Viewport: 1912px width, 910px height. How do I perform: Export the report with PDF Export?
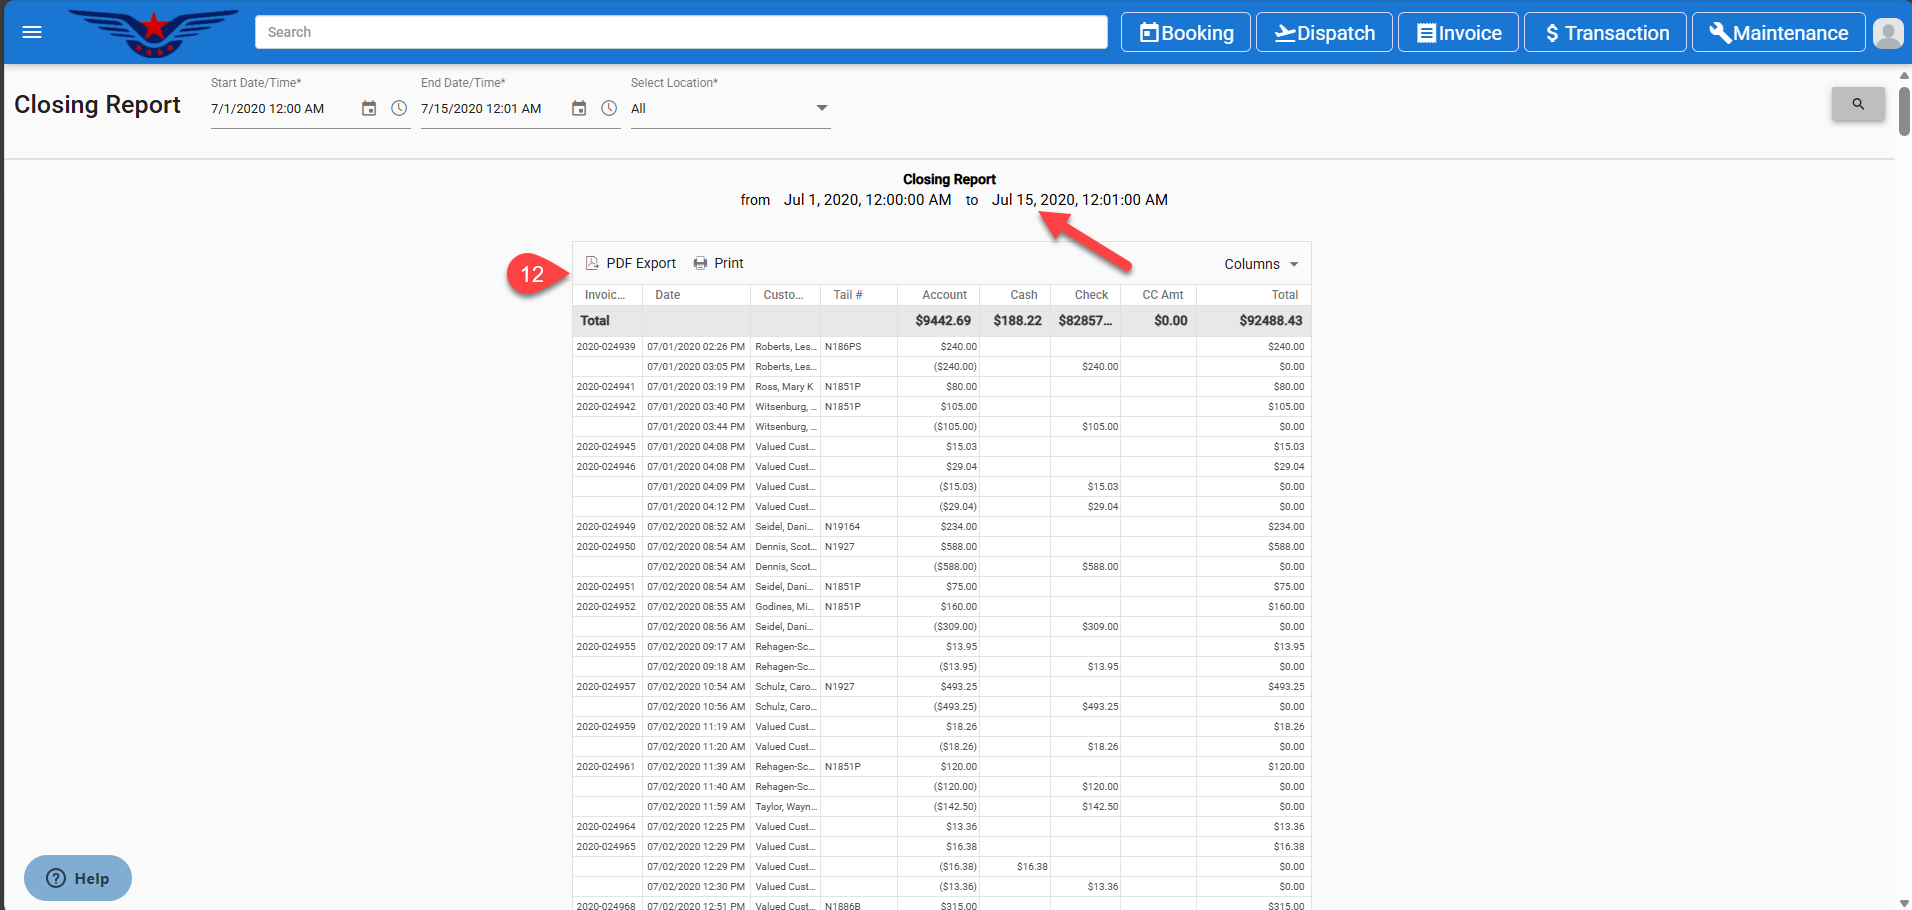(x=631, y=263)
